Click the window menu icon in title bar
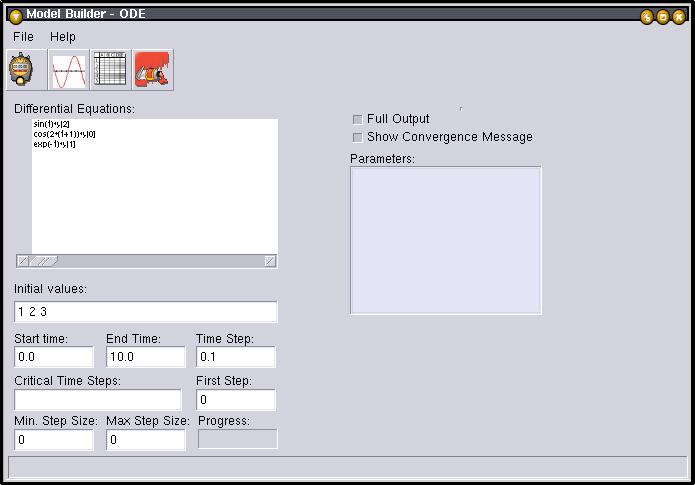This screenshot has height=485, width=695. click(x=15, y=16)
